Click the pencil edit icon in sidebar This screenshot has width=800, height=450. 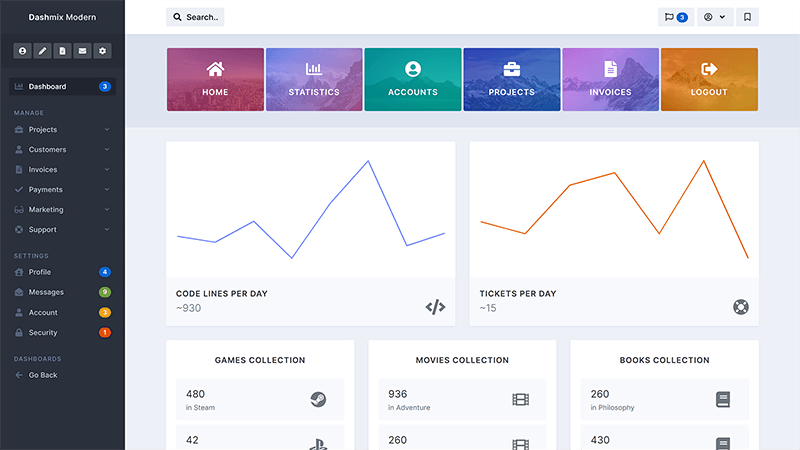click(42, 51)
